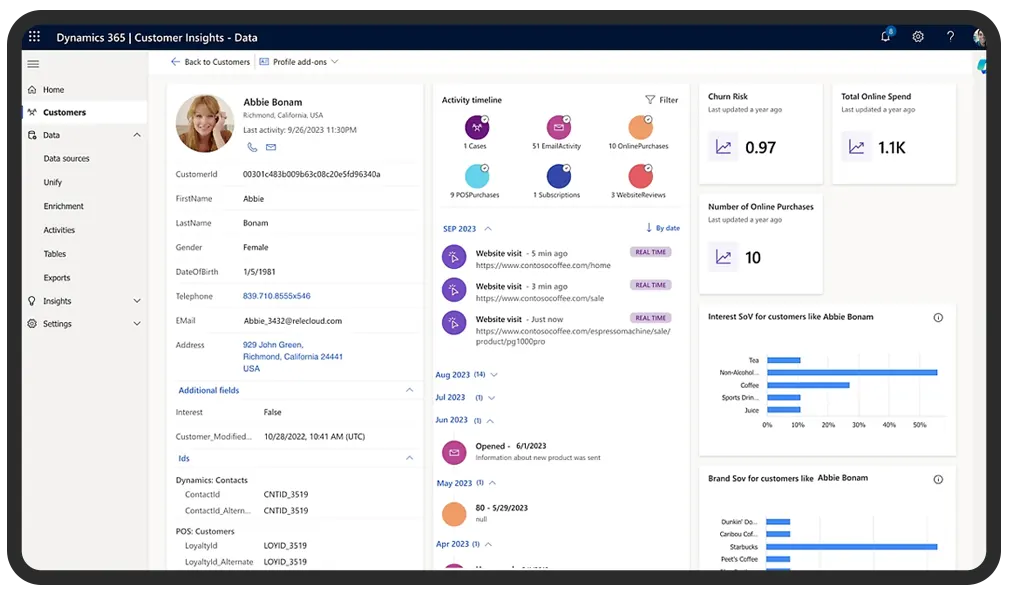1012x592 pixels.
Task: Click the help question mark icon
Action: [950, 37]
